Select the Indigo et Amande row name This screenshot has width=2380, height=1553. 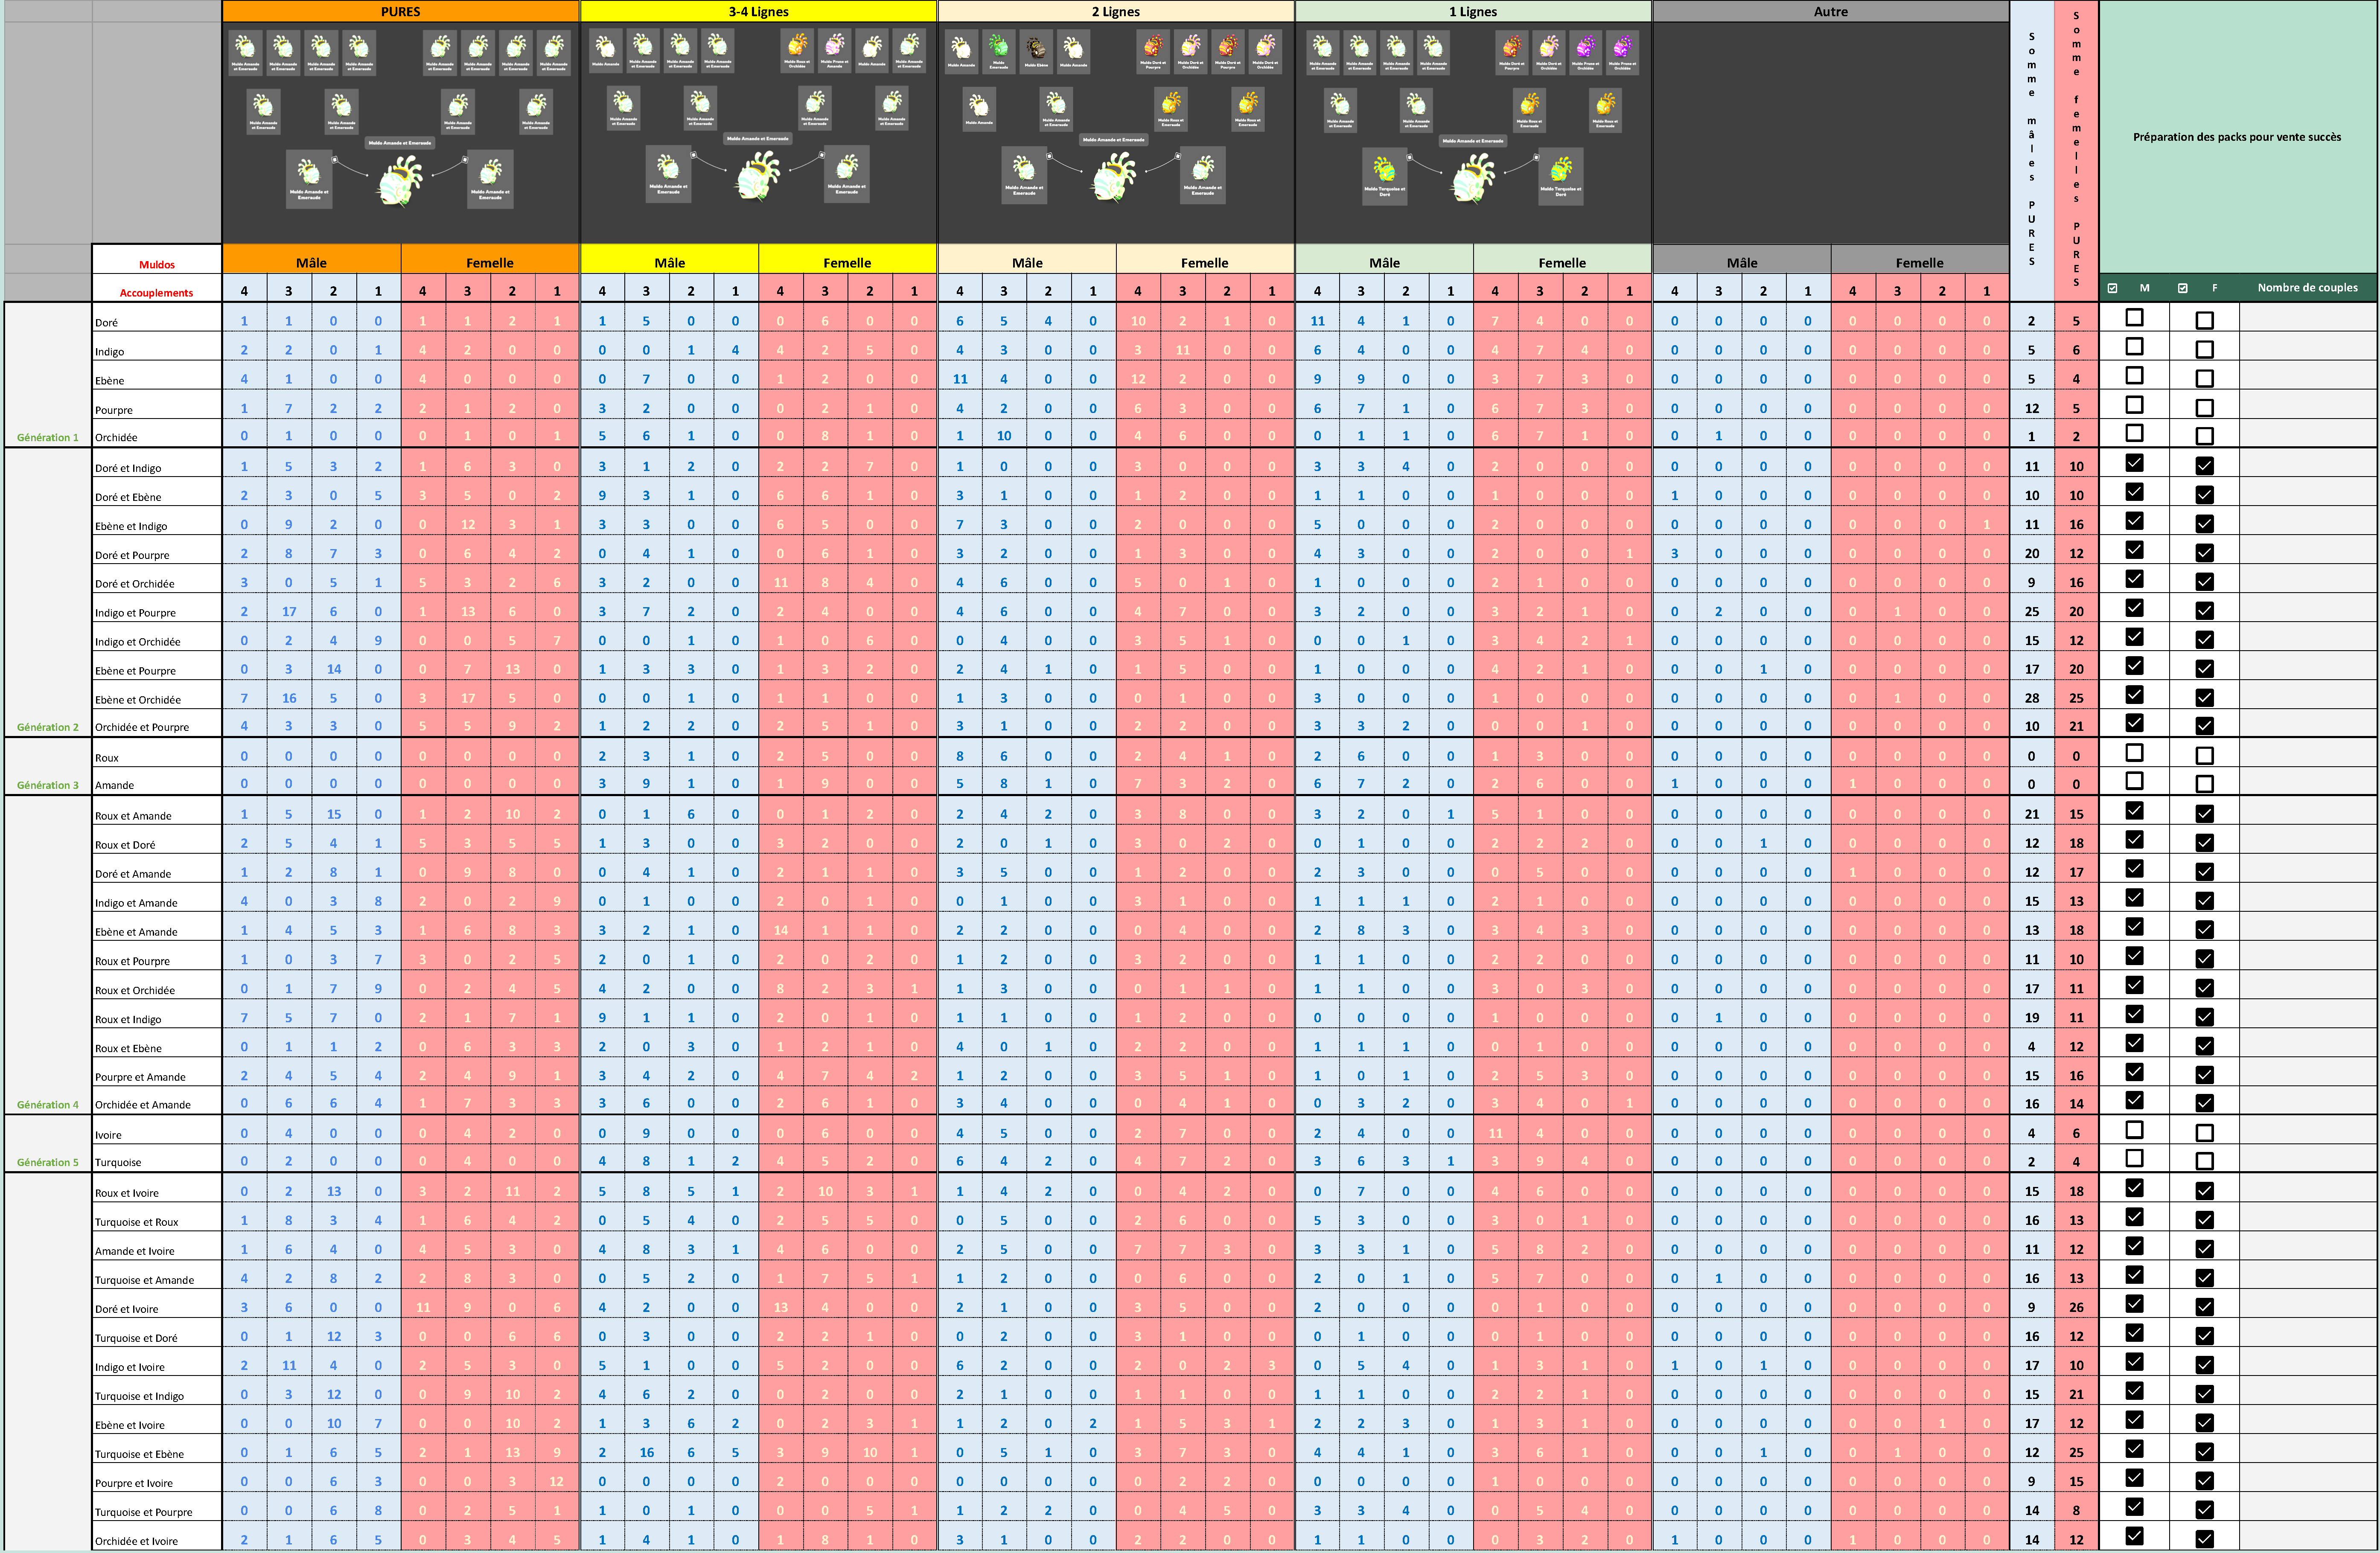click(136, 903)
